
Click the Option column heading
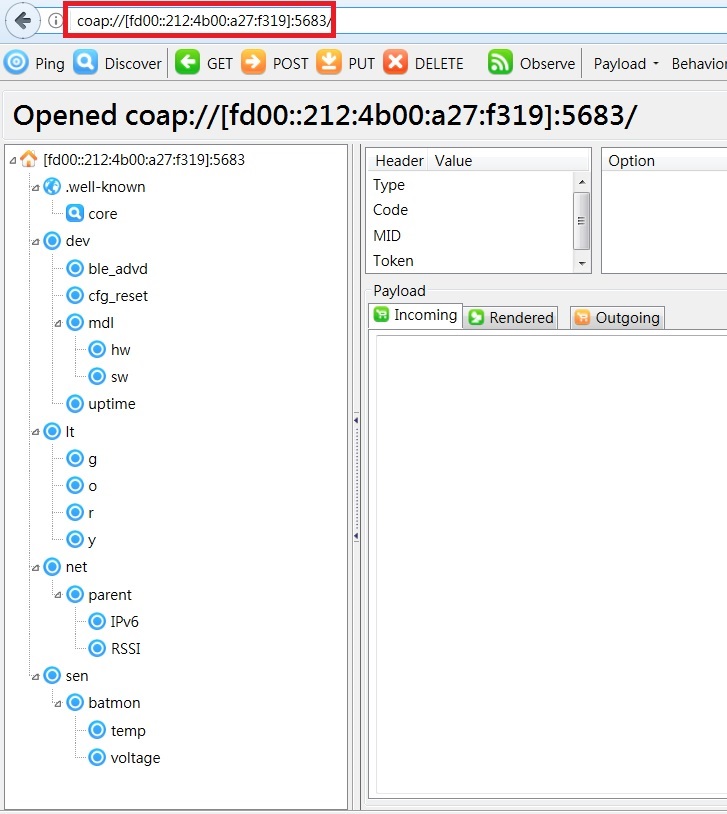click(665, 161)
